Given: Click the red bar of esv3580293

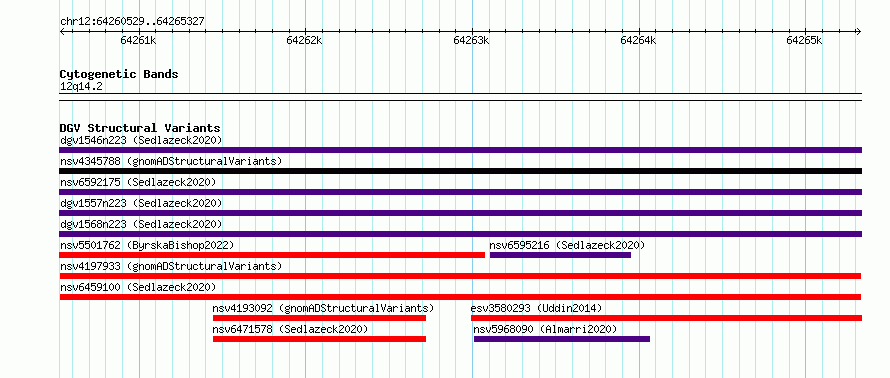Looking at the screenshot, I should click(x=666, y=318).
